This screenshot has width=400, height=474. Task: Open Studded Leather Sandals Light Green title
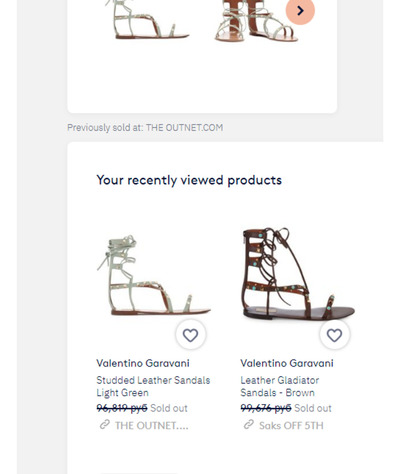(x=153, y=386)
